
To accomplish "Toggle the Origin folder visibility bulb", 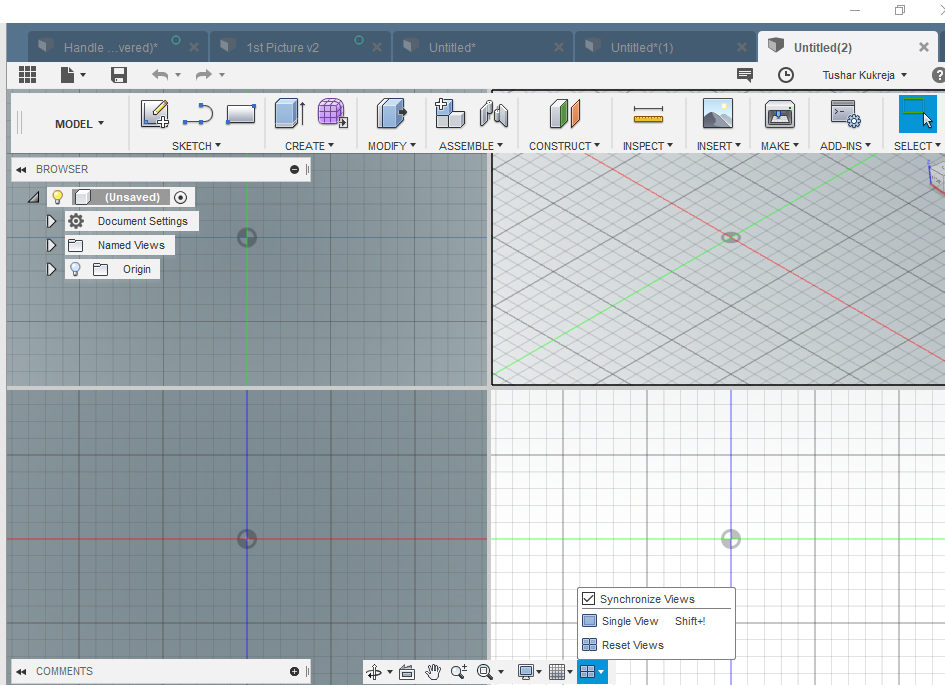I will tap(75, 269).
